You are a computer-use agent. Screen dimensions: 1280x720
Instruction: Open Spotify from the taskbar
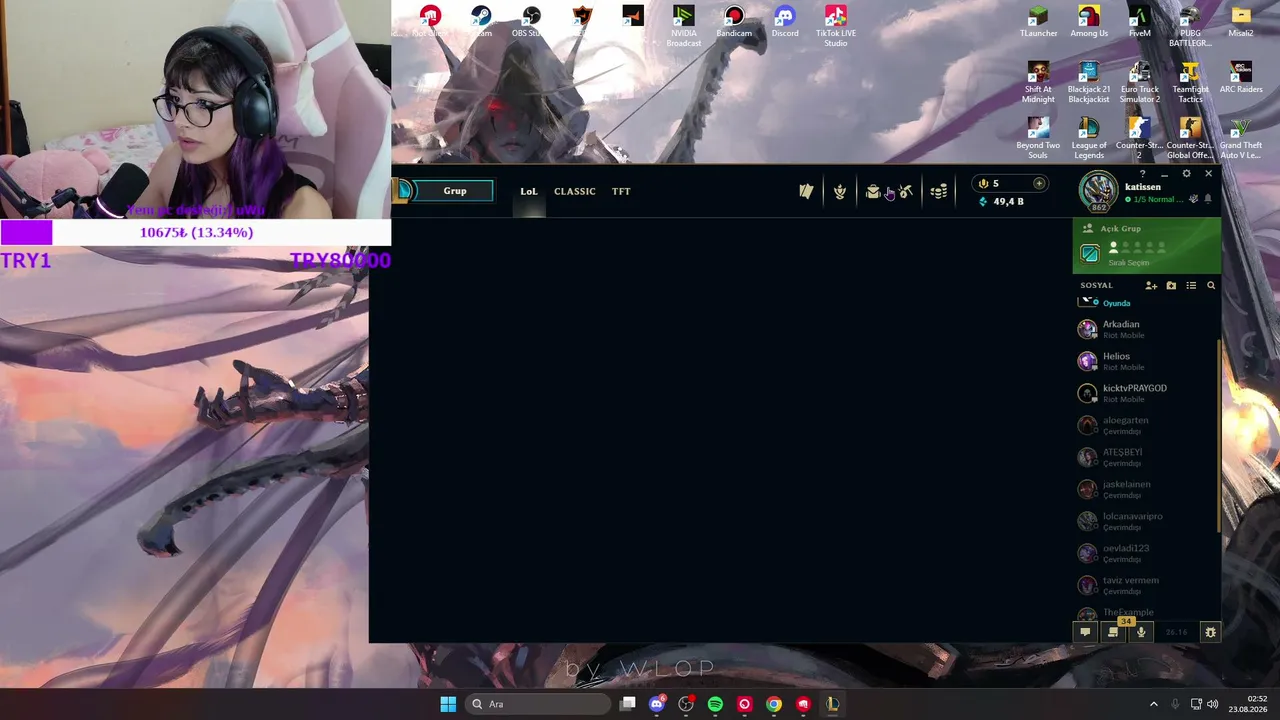(715, 704)
